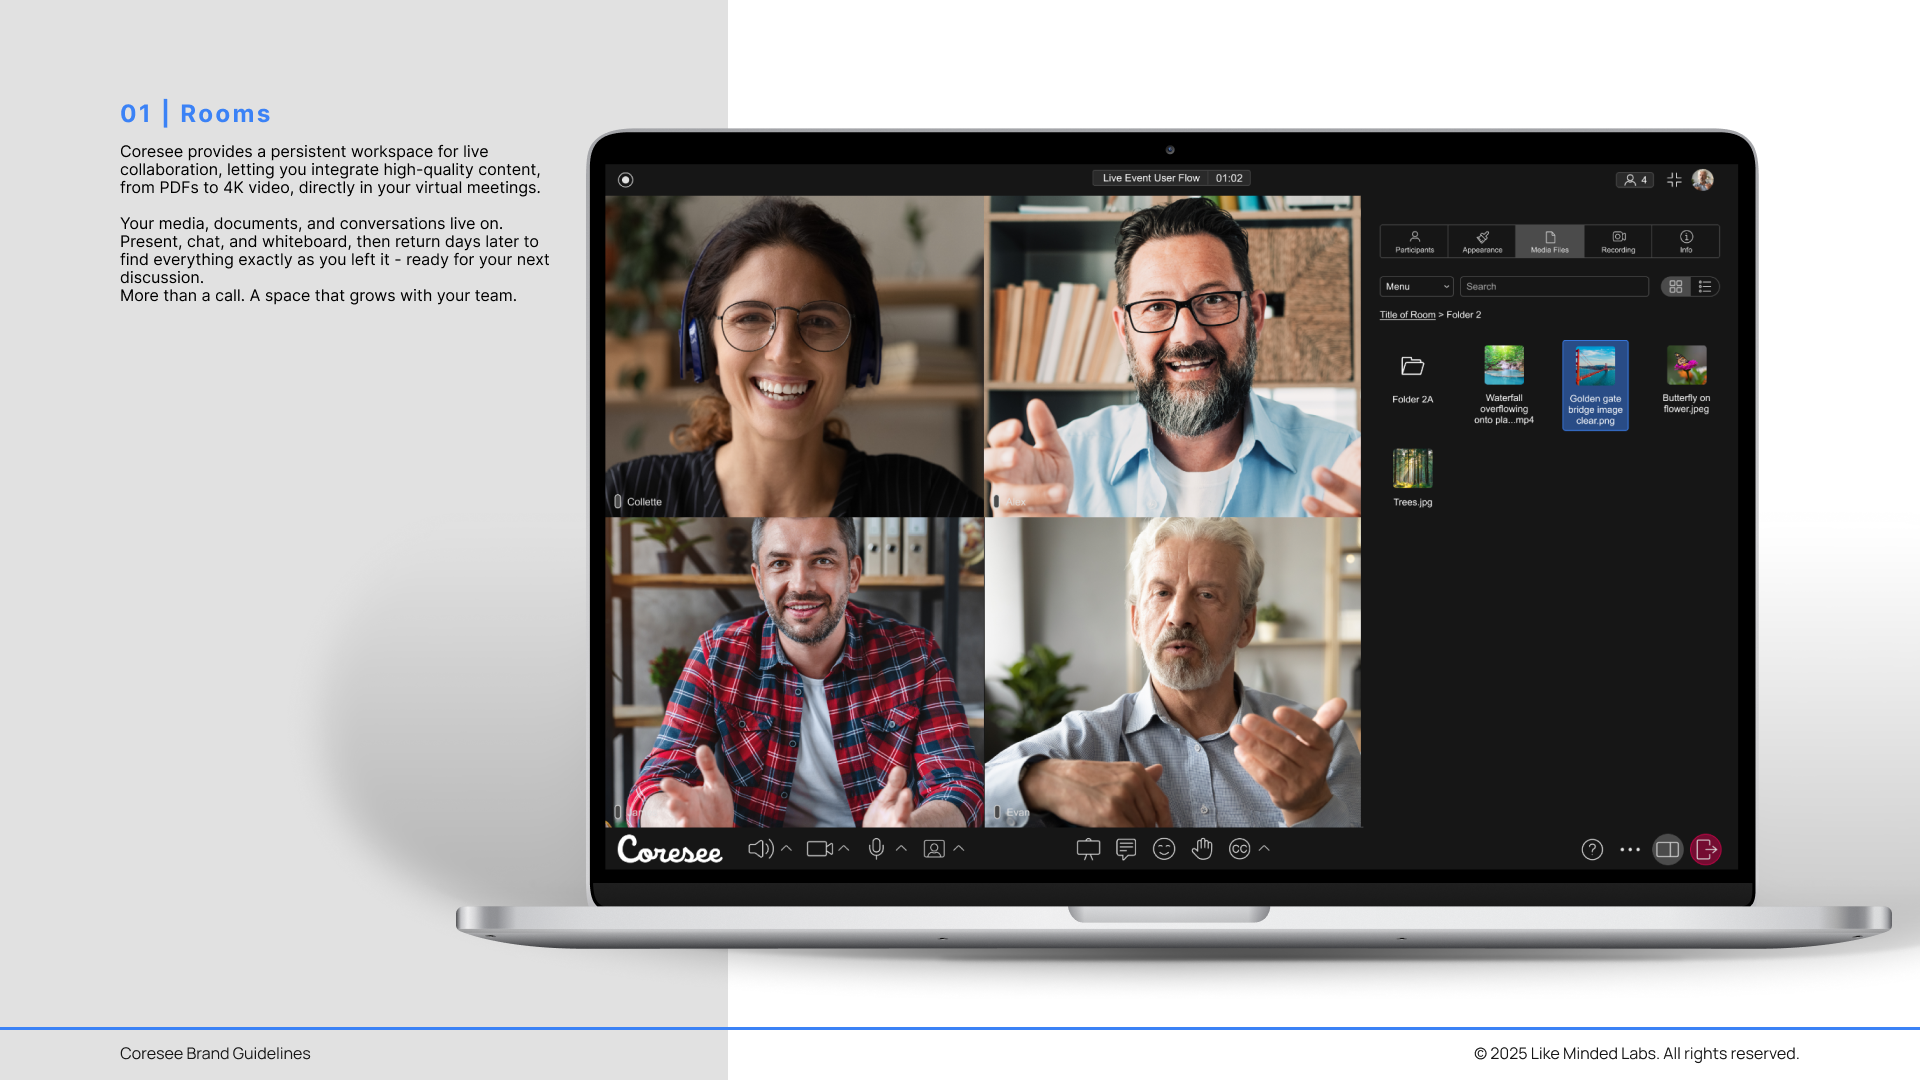Image resolution: width=1920 pixels, height=1080 pixels.
Task: Click the media files Search field
Action: point(1554,287)
